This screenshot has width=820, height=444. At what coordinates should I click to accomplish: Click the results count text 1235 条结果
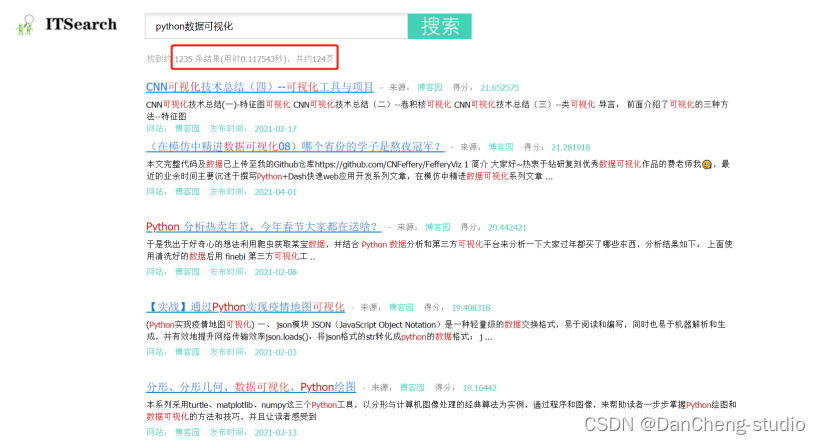(197, 59)
